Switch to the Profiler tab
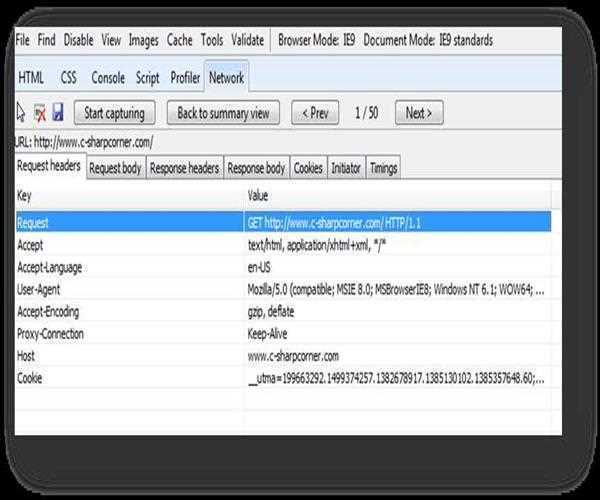Viewport: 600px width, 500px height. [x=185, y=77]
